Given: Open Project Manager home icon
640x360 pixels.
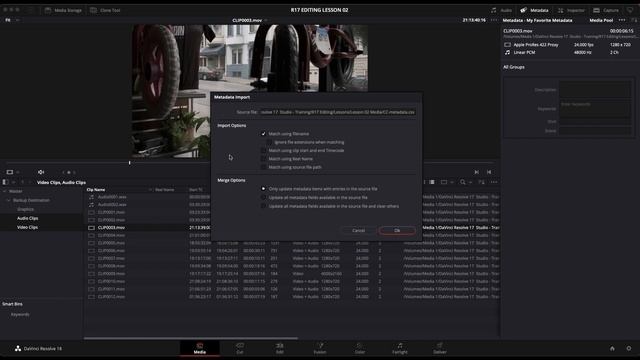Looking at the screenshot, I should (x=612, y=348).
